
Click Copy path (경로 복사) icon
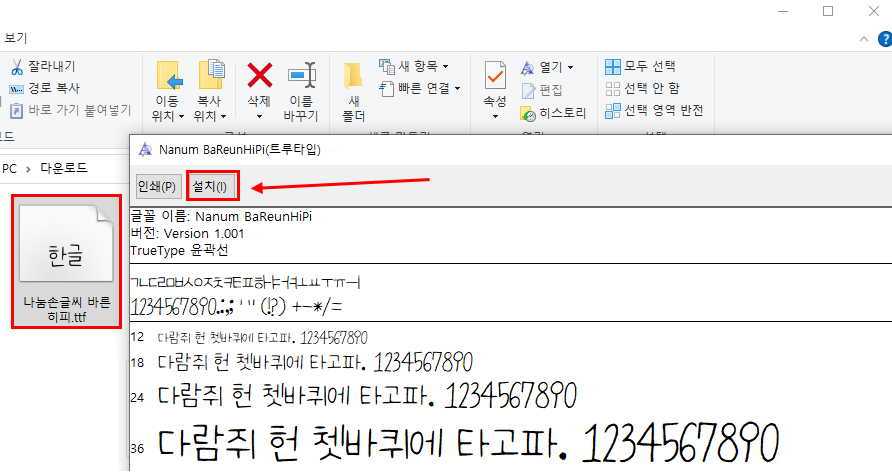click(x=16, y=89)
